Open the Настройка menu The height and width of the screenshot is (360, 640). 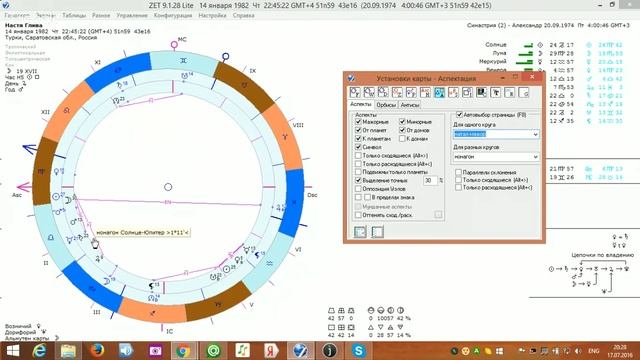point(212,16)
